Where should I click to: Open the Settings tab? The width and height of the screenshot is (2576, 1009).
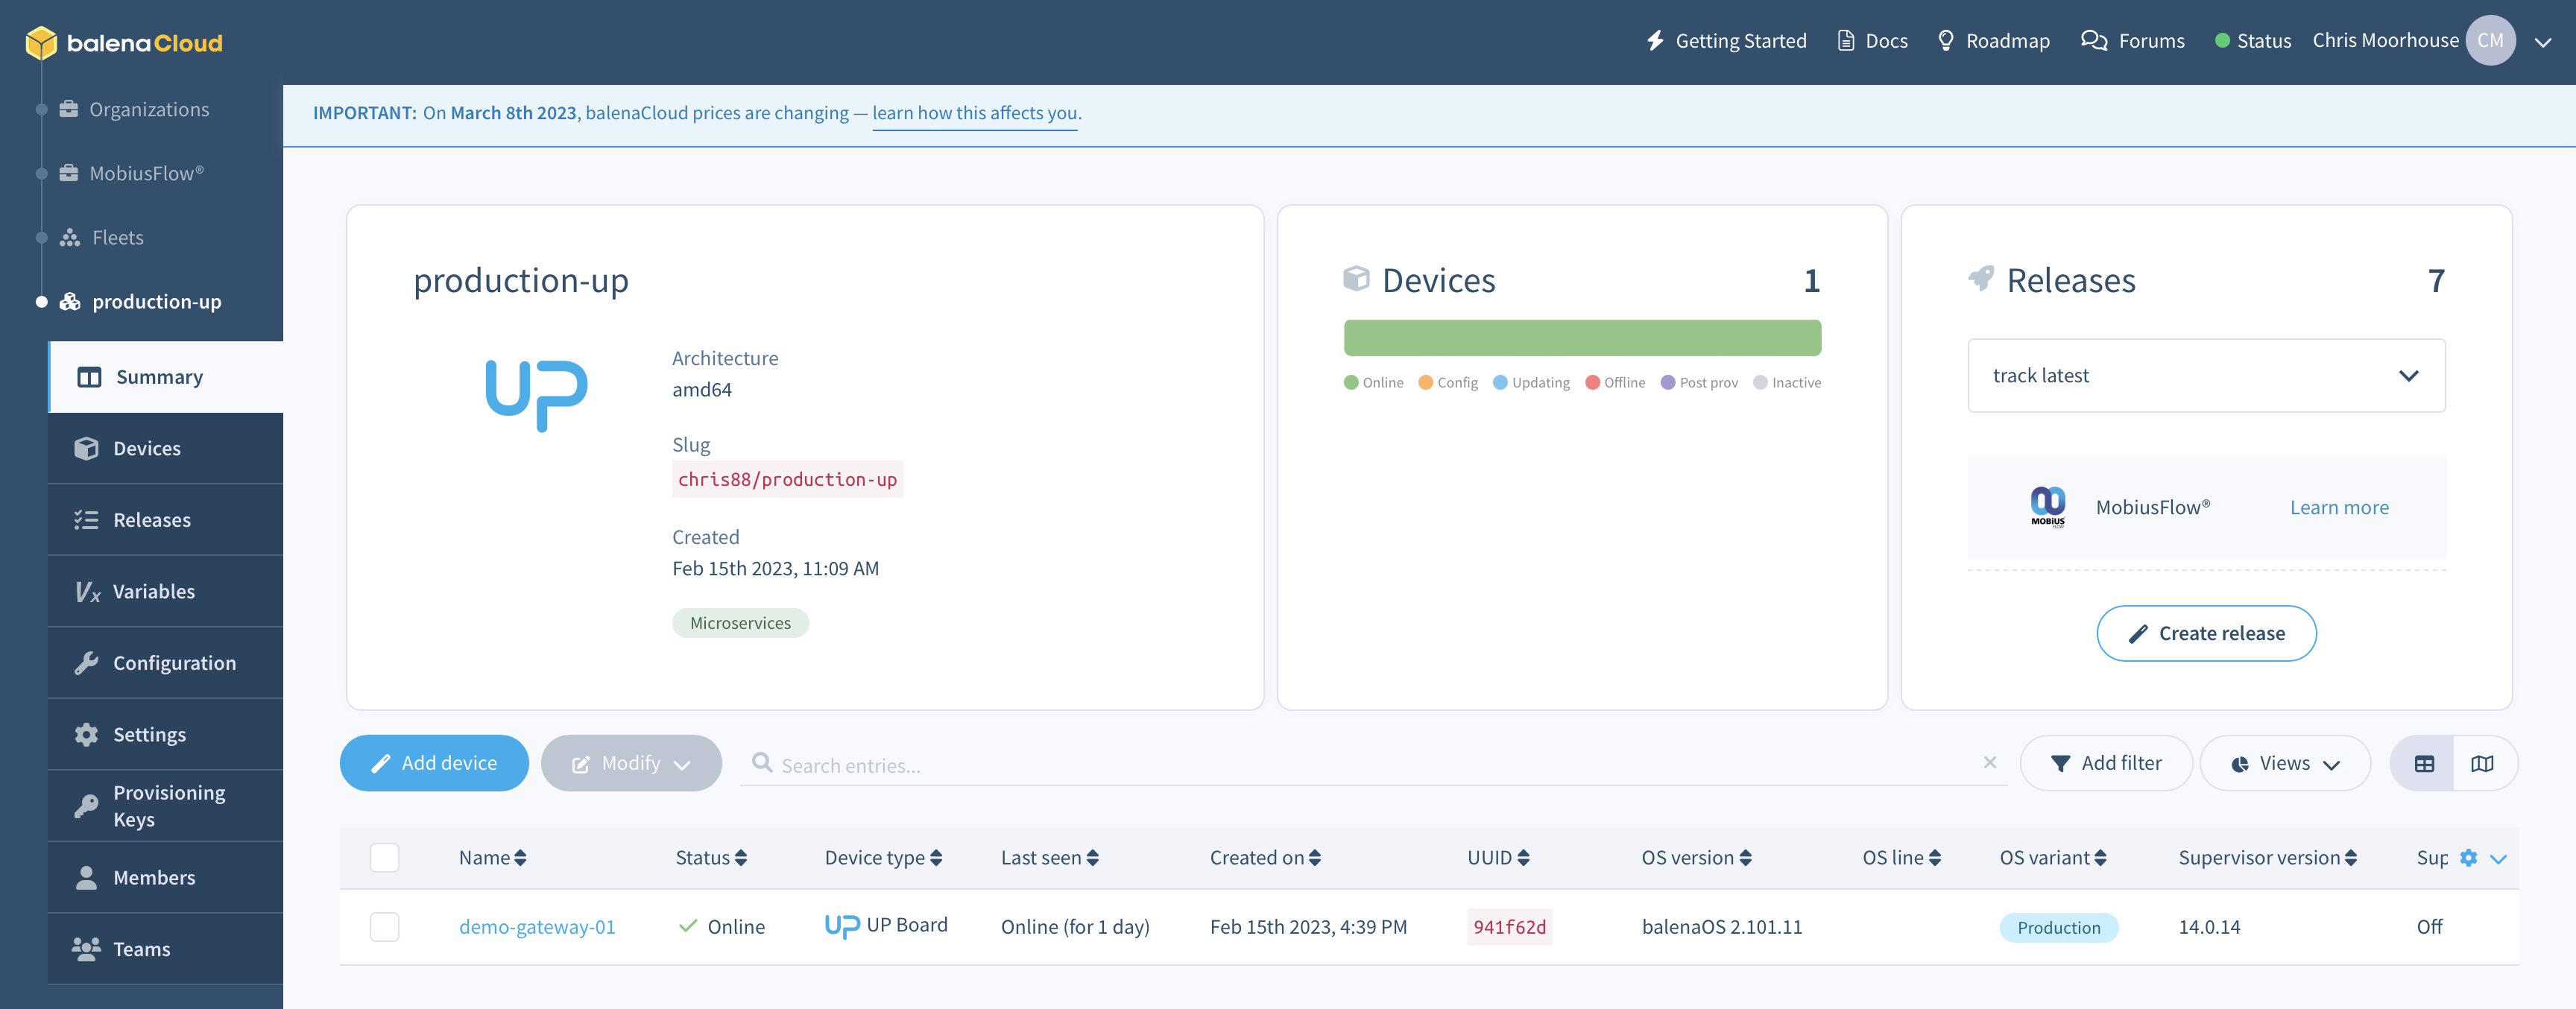(166, 734)
